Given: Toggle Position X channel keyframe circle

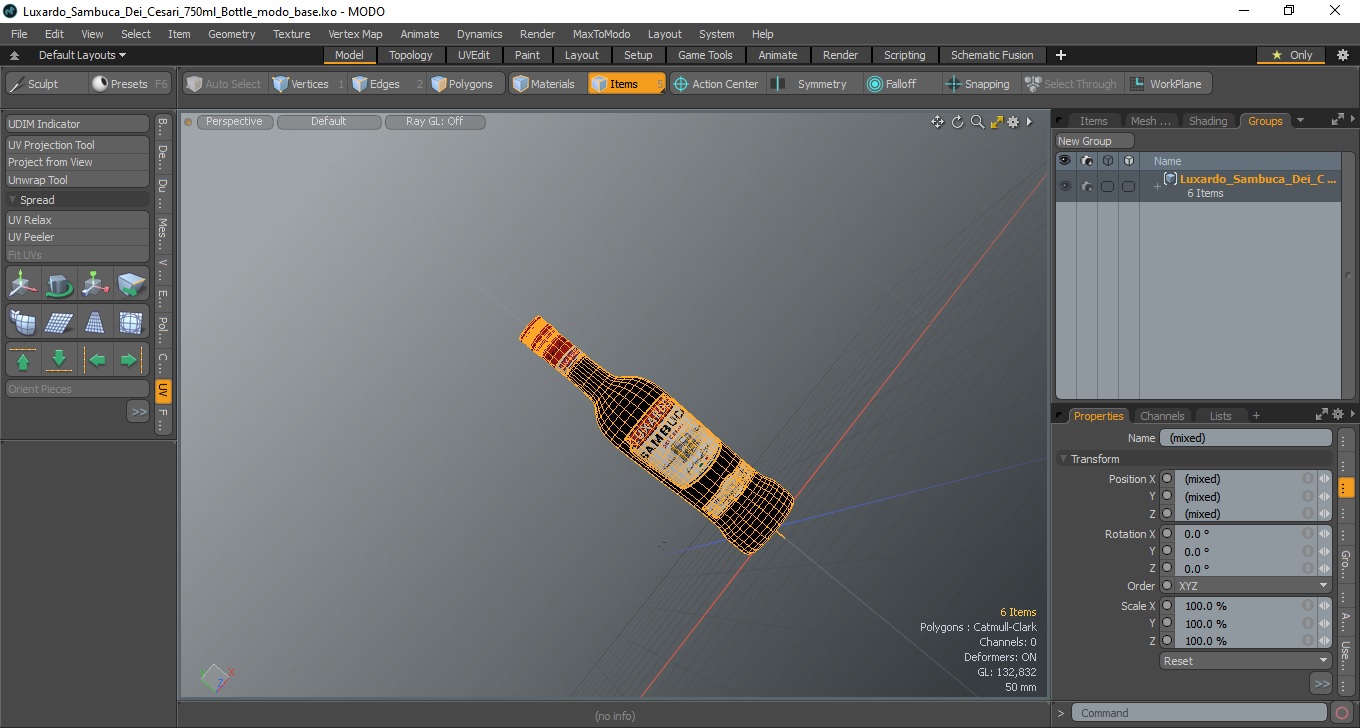Looking at the screenshot, I should tap(1166, 479).
